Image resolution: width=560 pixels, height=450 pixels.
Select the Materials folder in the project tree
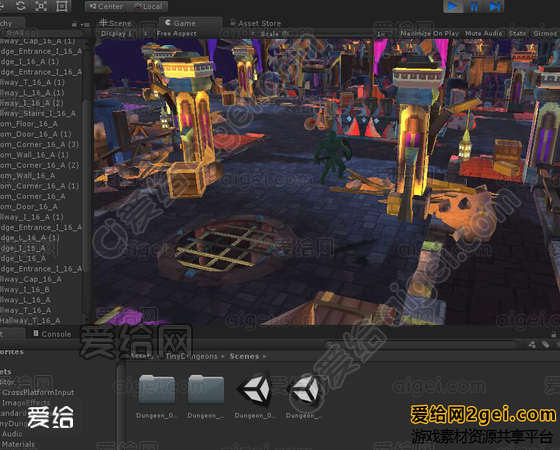coord(18,444)
